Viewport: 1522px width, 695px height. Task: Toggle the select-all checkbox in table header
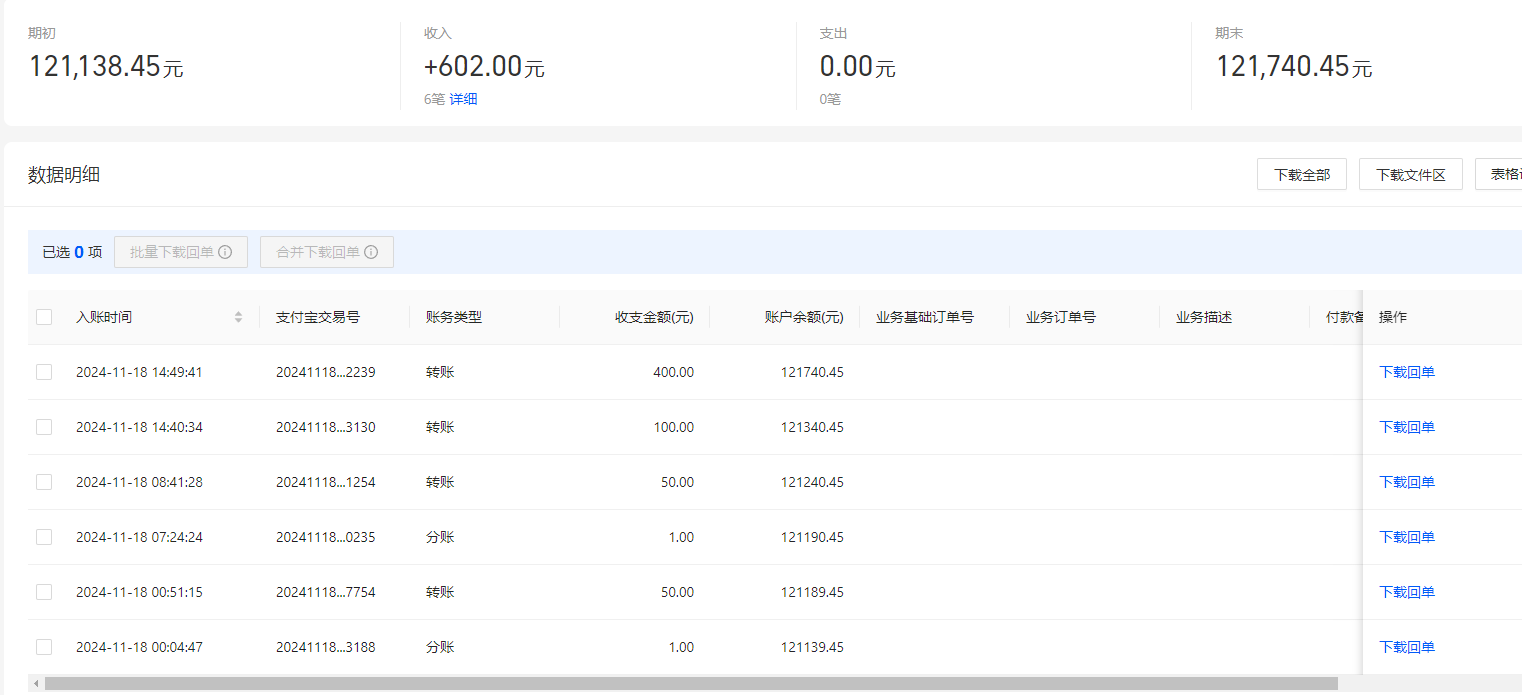coord(44,317)
